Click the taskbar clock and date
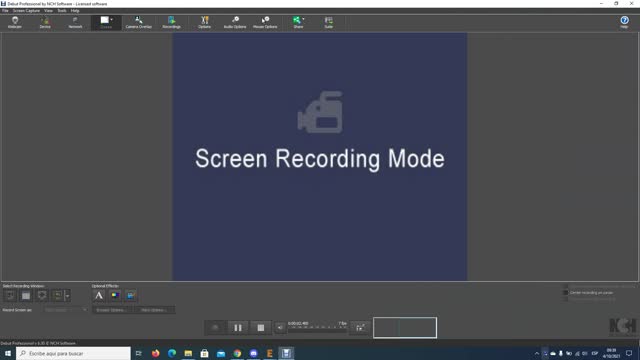Image resolution: width=640 pixels, height=360 pixels. coord(611,353)
